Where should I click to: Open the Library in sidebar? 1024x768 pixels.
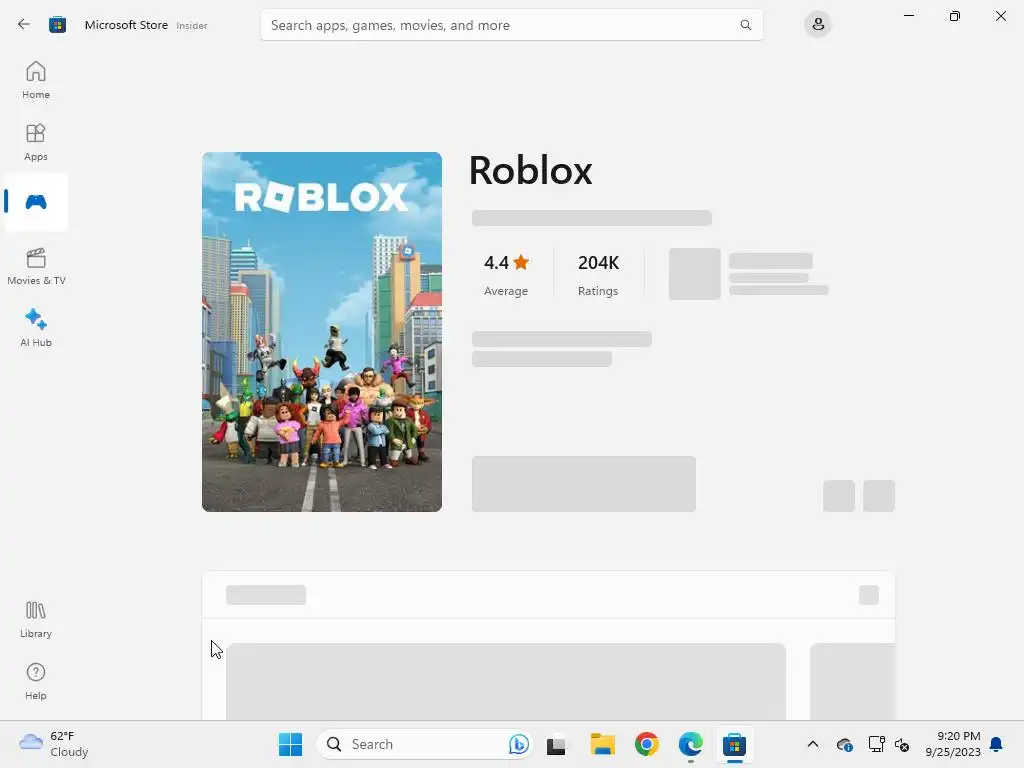coord(36,619)
